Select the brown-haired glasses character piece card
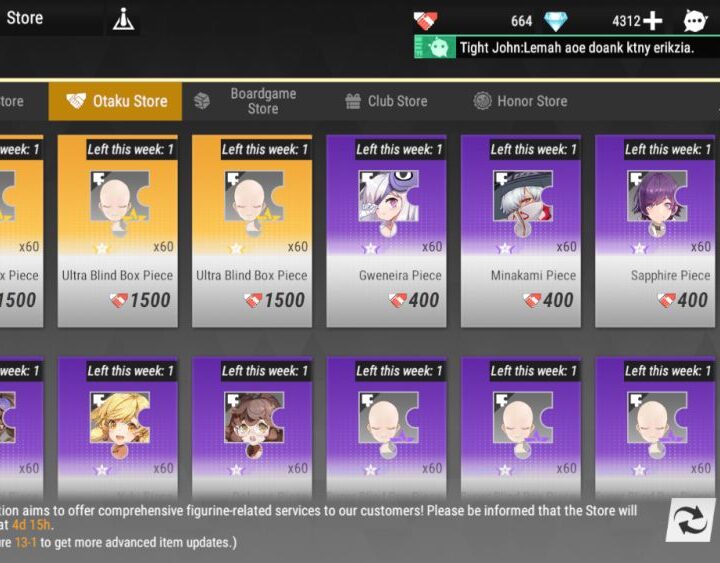The width and height of the screenshot is (720, 563). tap(252, 427)
